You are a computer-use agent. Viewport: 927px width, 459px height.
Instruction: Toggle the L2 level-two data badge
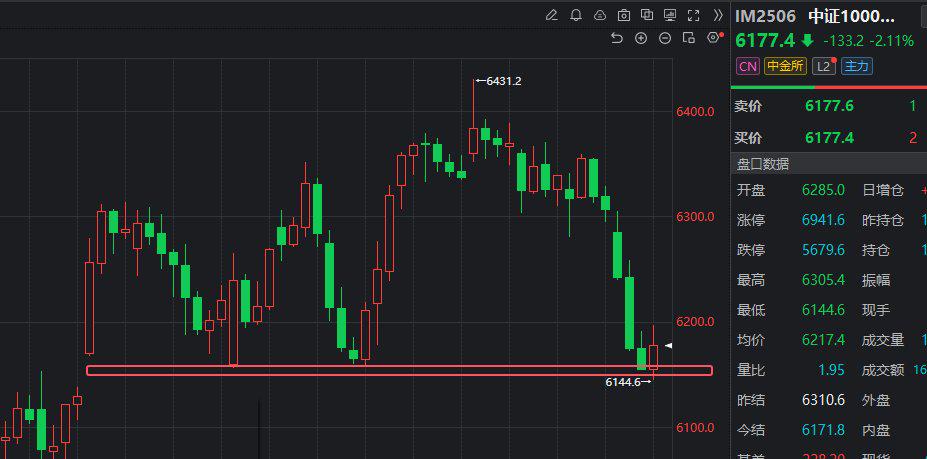click(823, 67)
